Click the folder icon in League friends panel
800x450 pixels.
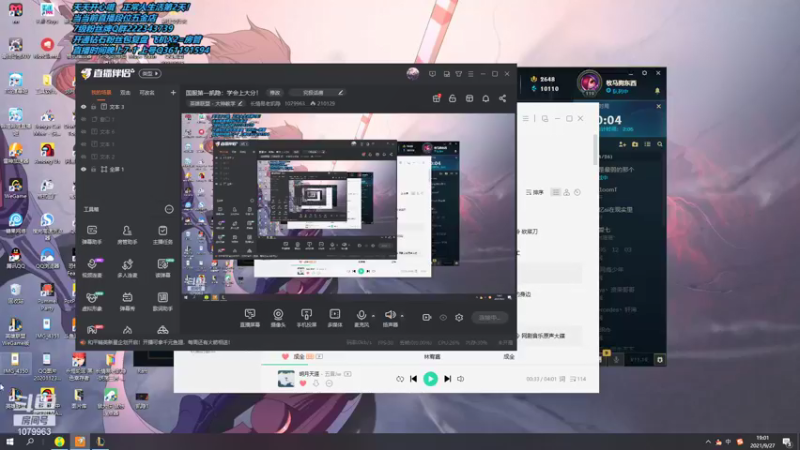635,144
